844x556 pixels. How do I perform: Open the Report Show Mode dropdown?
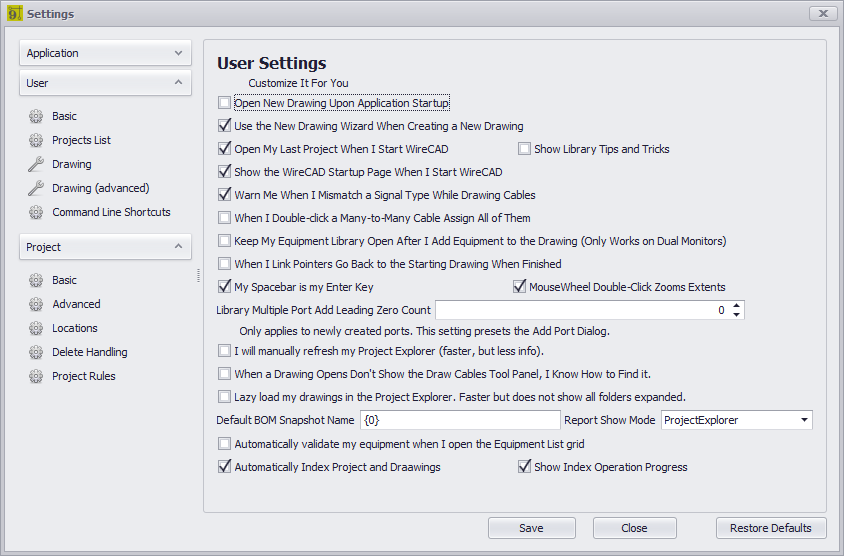804,420
